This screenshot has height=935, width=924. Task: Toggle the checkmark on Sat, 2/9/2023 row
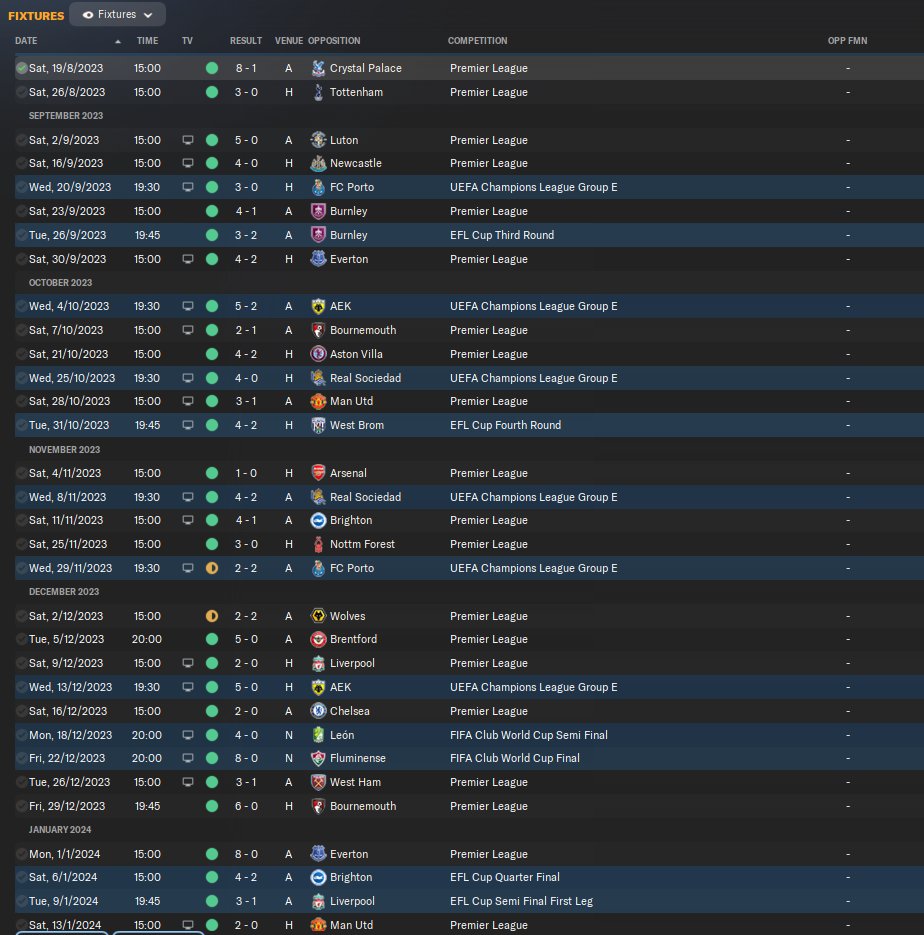click(x=21, y=140)
